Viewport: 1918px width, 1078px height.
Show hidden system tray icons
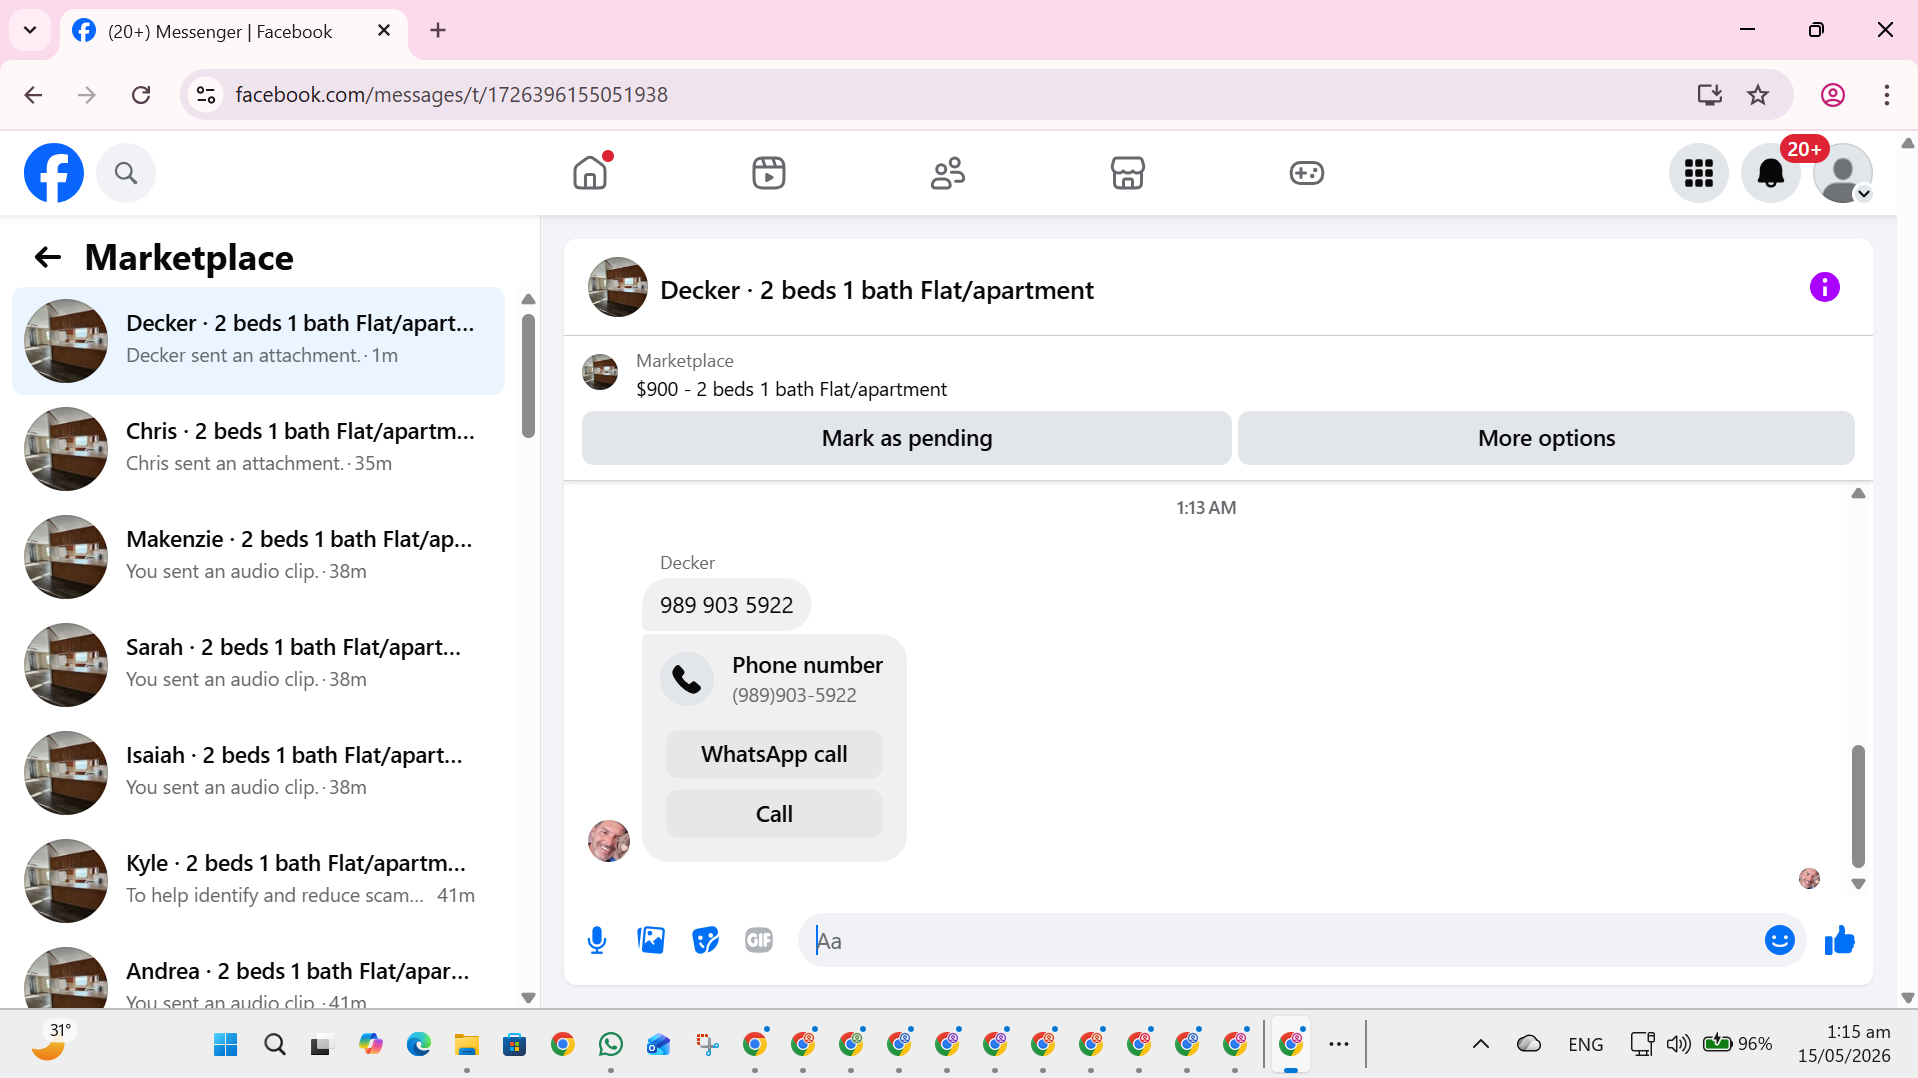tap(1480, 1044)
